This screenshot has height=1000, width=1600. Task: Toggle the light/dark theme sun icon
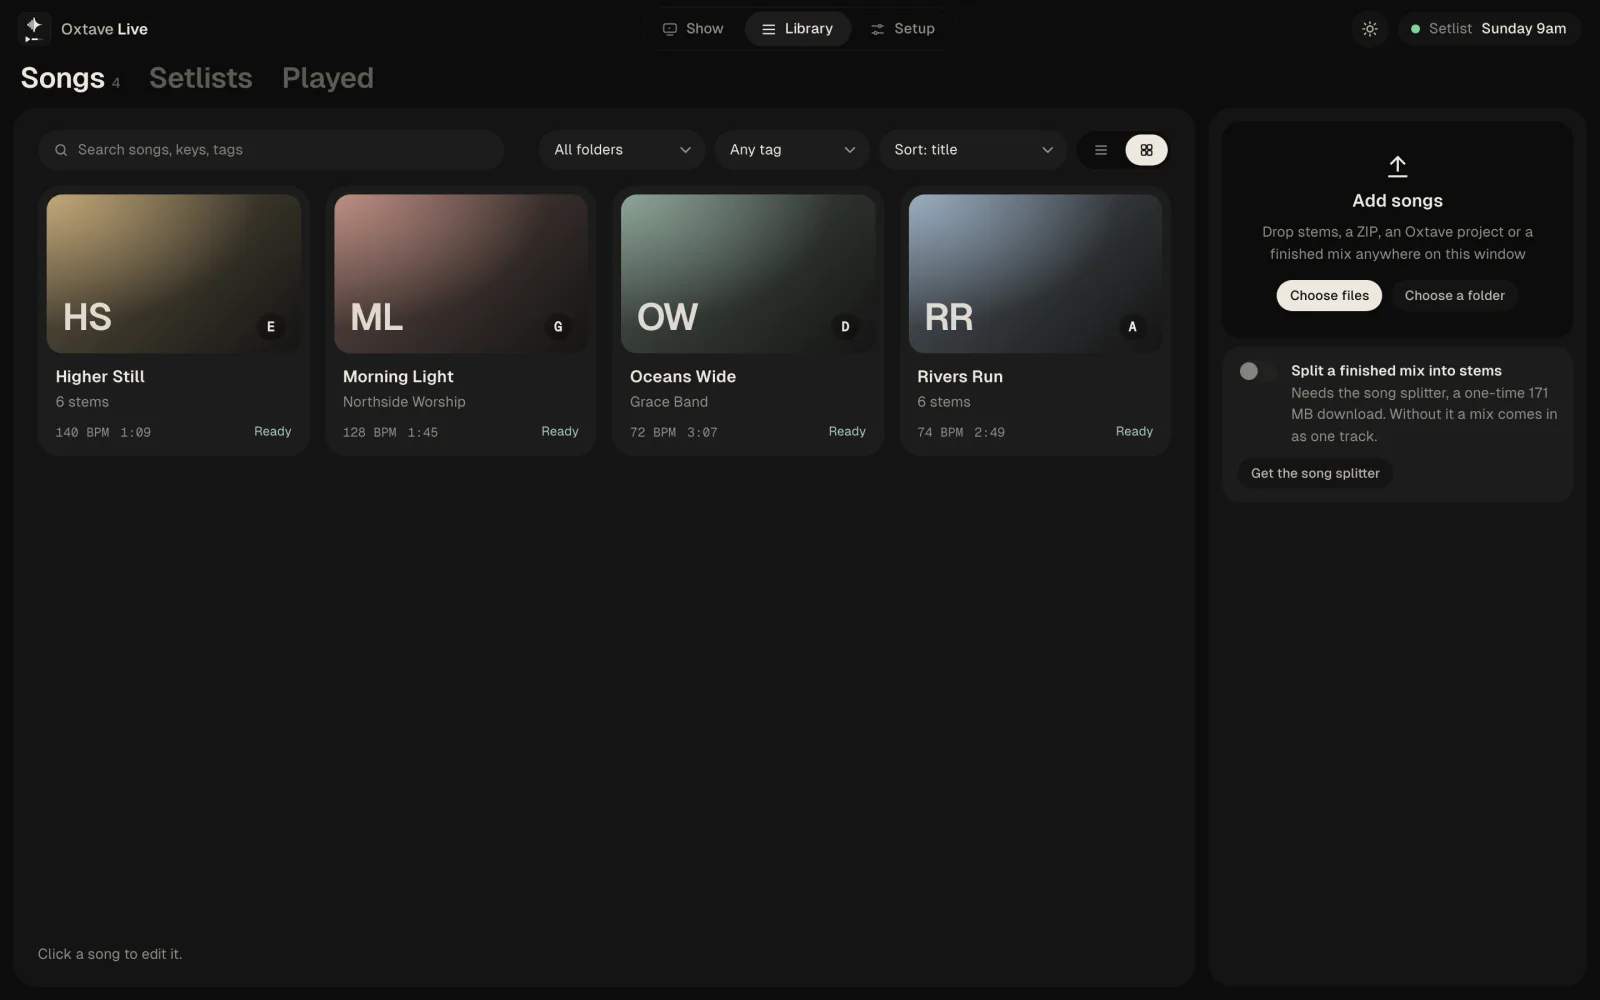[x=1370, y=29]
